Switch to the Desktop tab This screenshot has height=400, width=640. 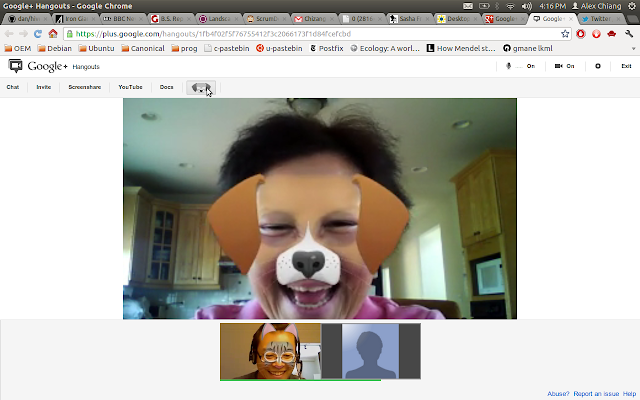point(457,19)
